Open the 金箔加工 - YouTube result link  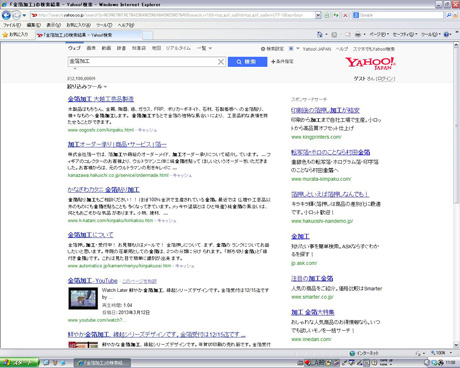click(93, 281)
